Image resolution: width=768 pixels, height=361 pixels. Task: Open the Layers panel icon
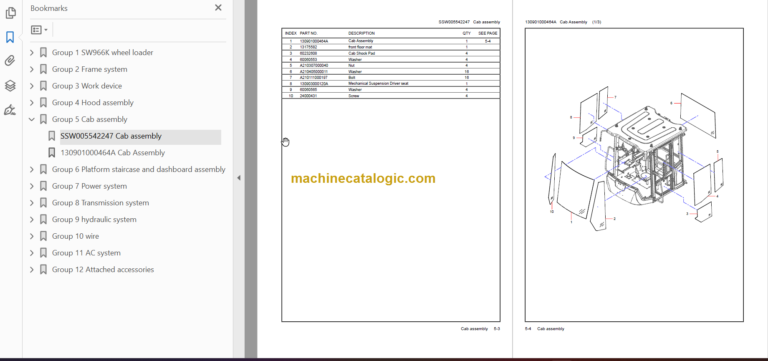[x=10, y=86]
